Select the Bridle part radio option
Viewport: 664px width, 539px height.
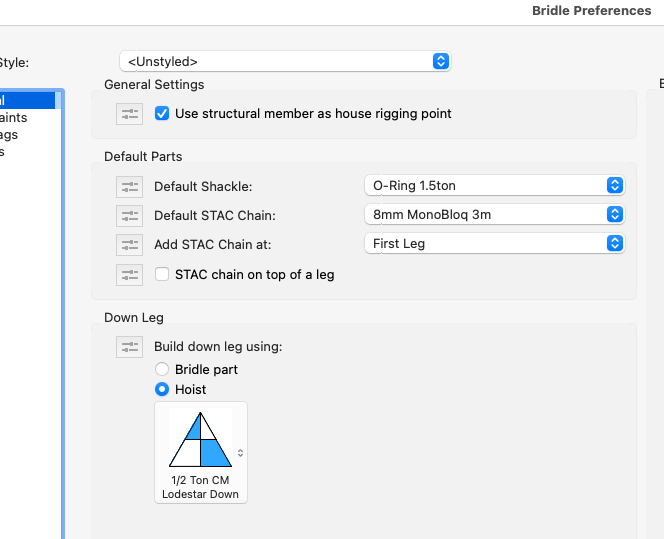[162, 370]
